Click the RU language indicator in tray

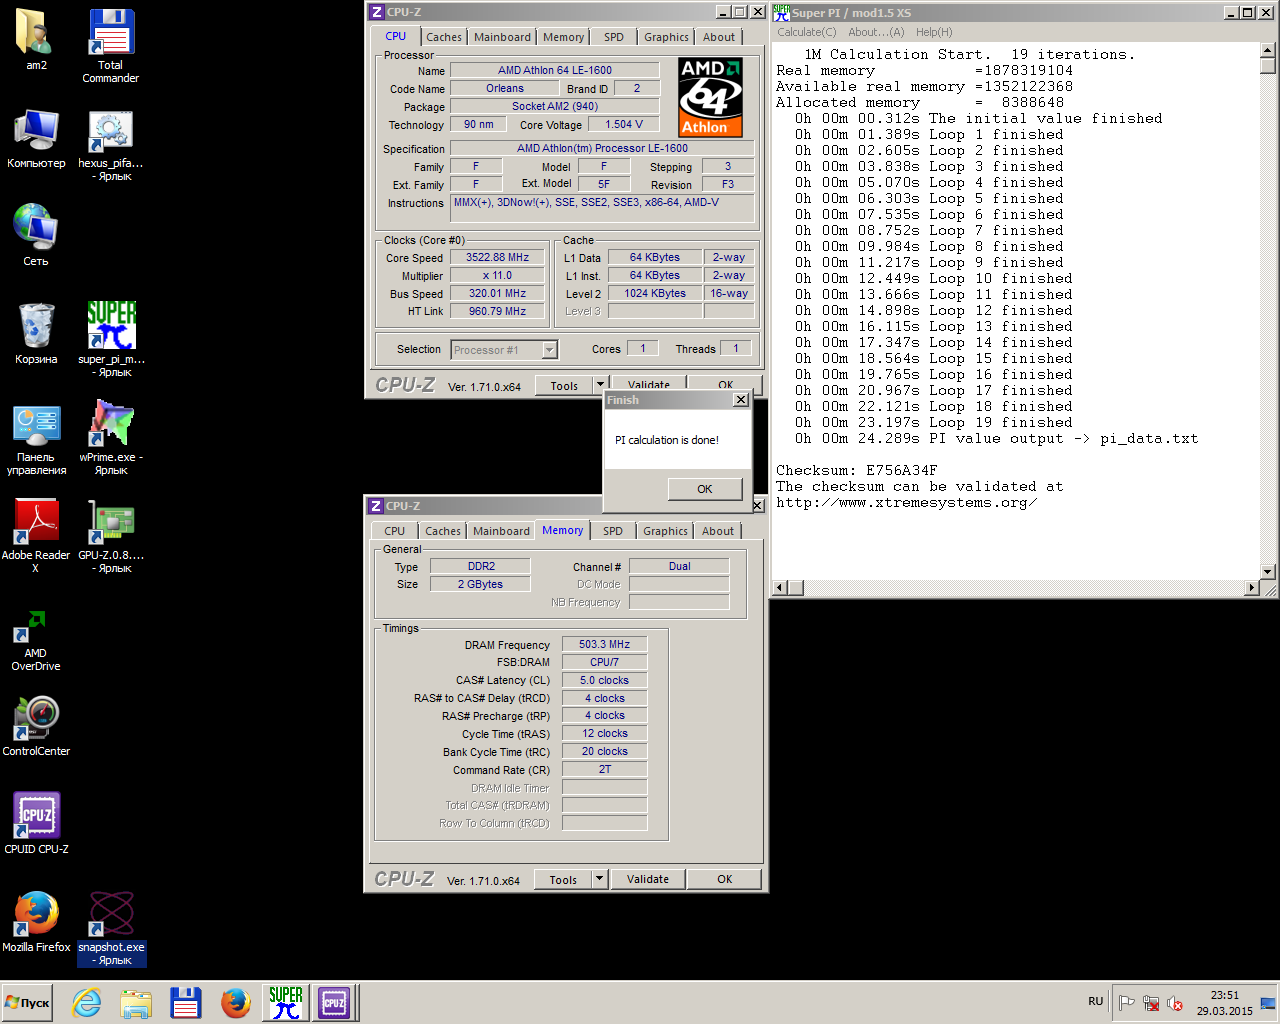(1096, 1002)
